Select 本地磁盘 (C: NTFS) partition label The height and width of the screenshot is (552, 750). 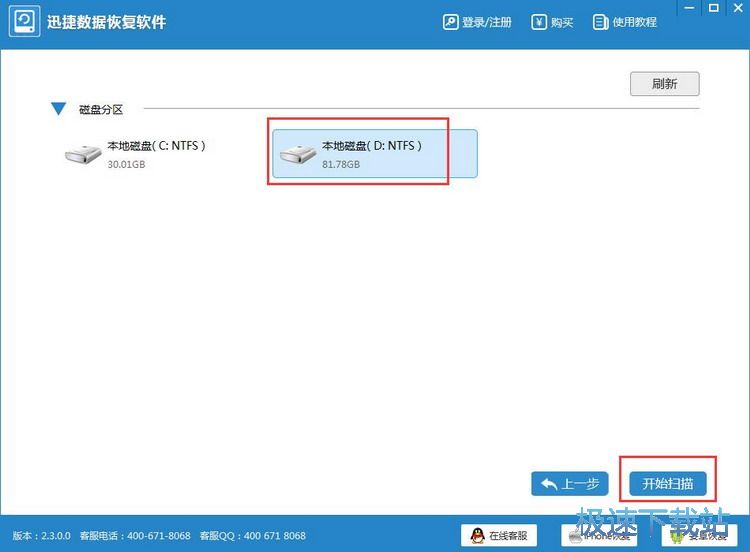(156, 145)
